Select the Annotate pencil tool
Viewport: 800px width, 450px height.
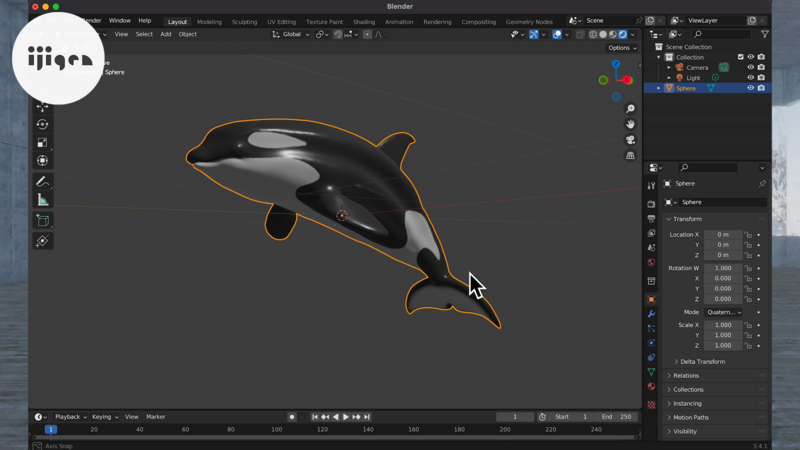(42, 182)
